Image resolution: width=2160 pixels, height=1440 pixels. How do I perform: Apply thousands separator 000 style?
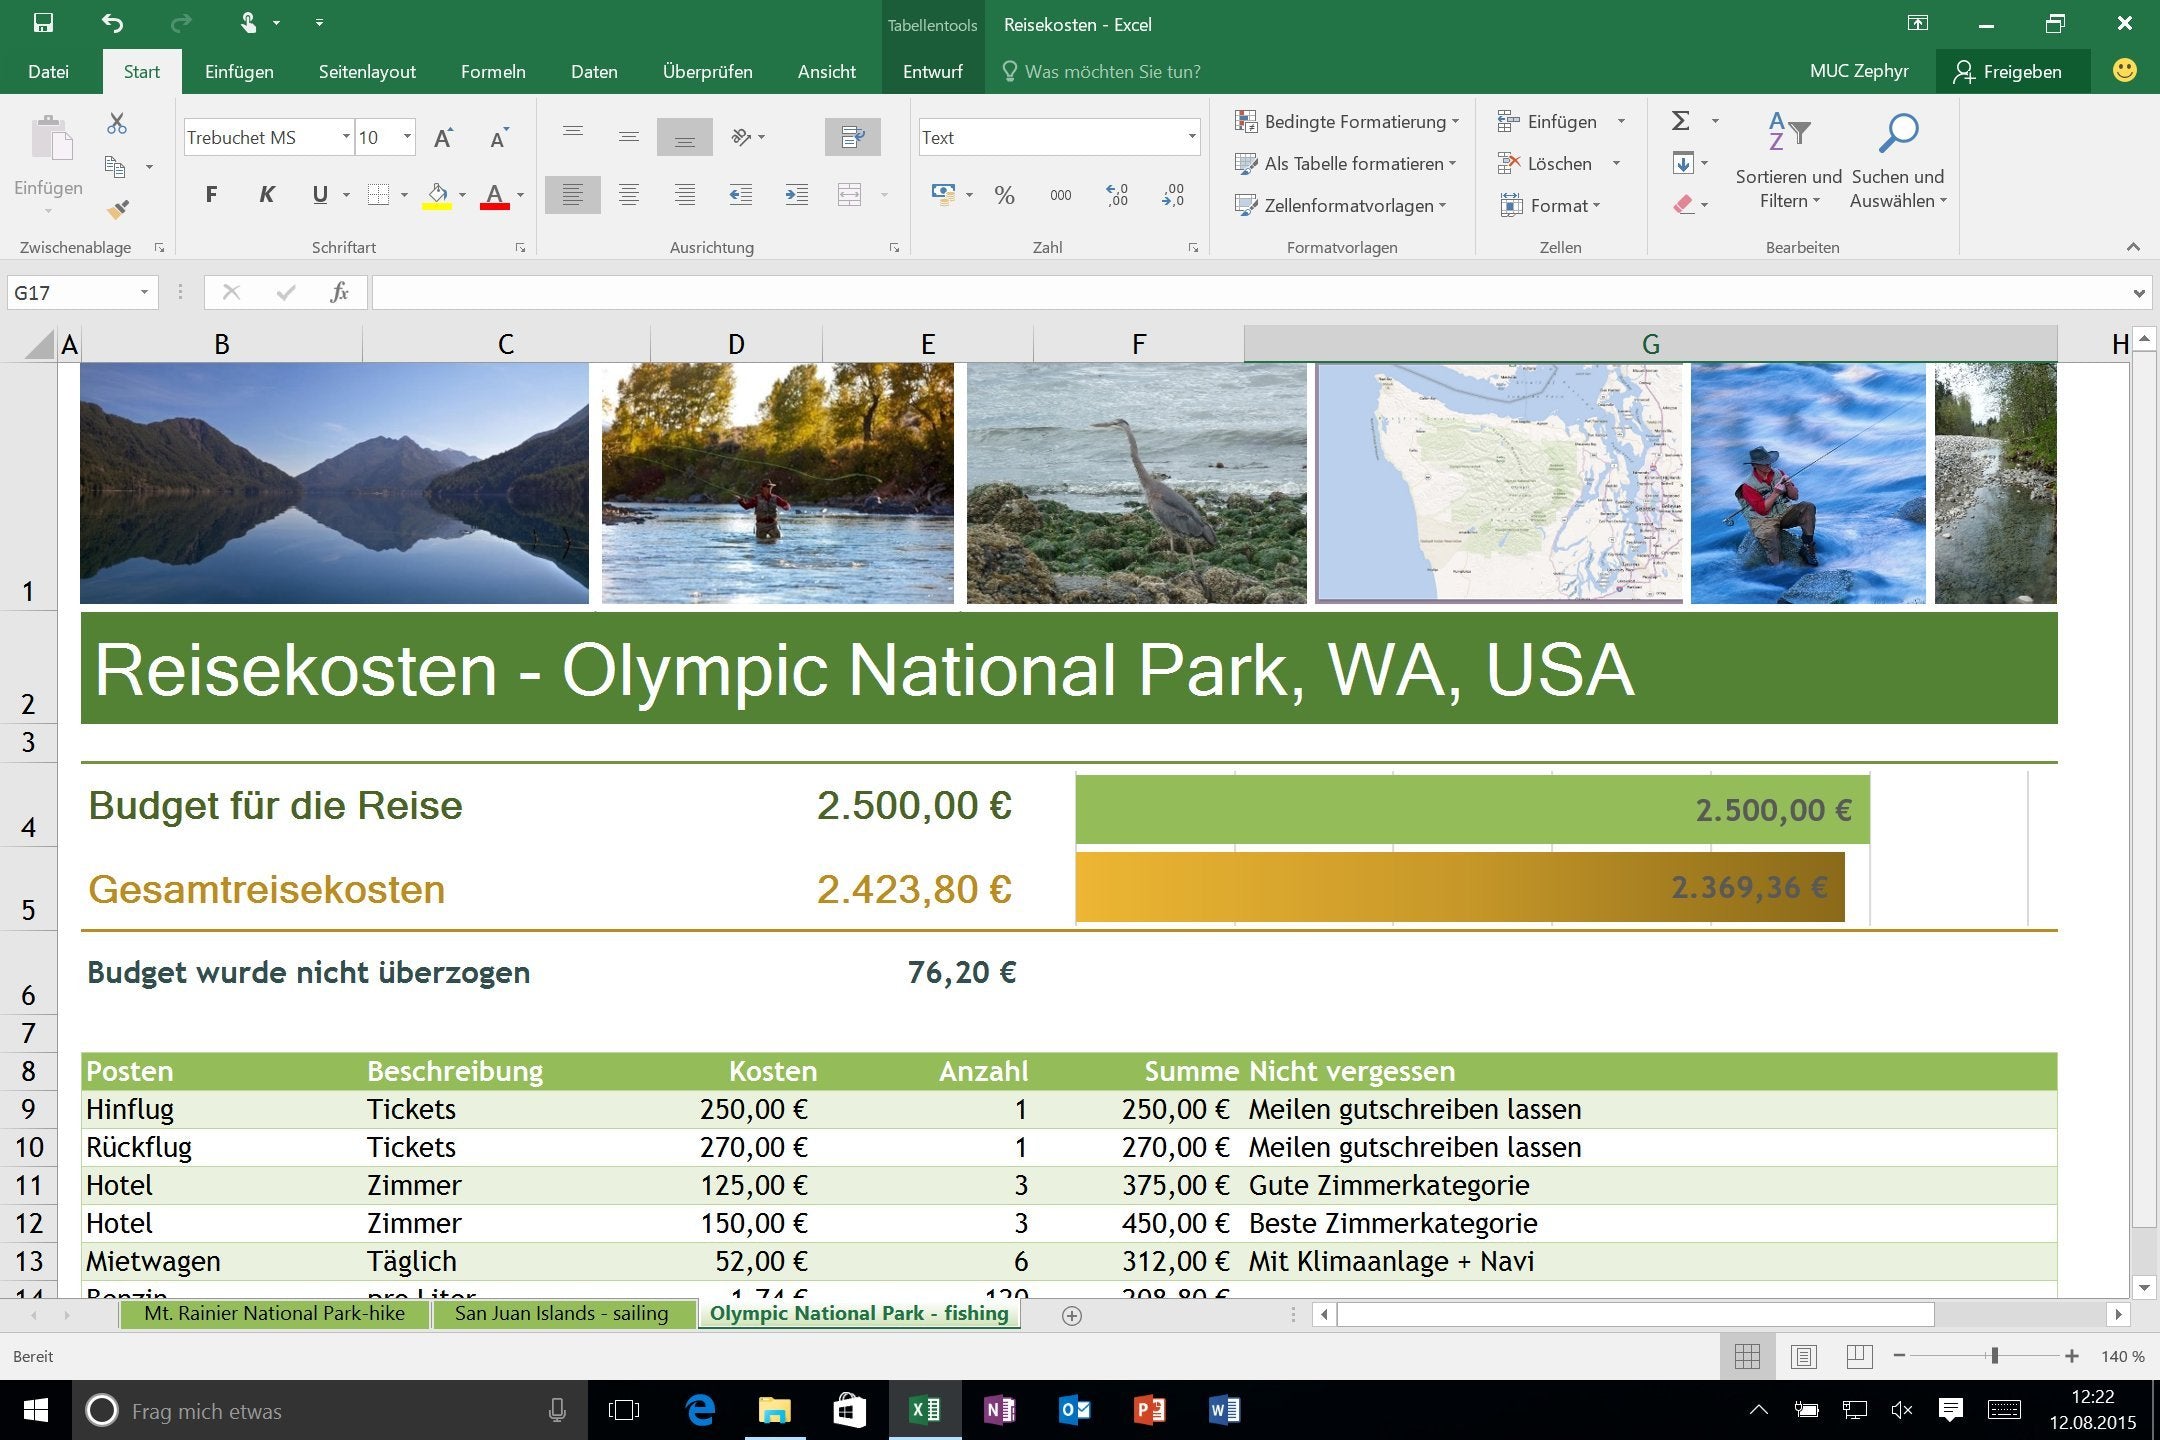pos(1061,195)
